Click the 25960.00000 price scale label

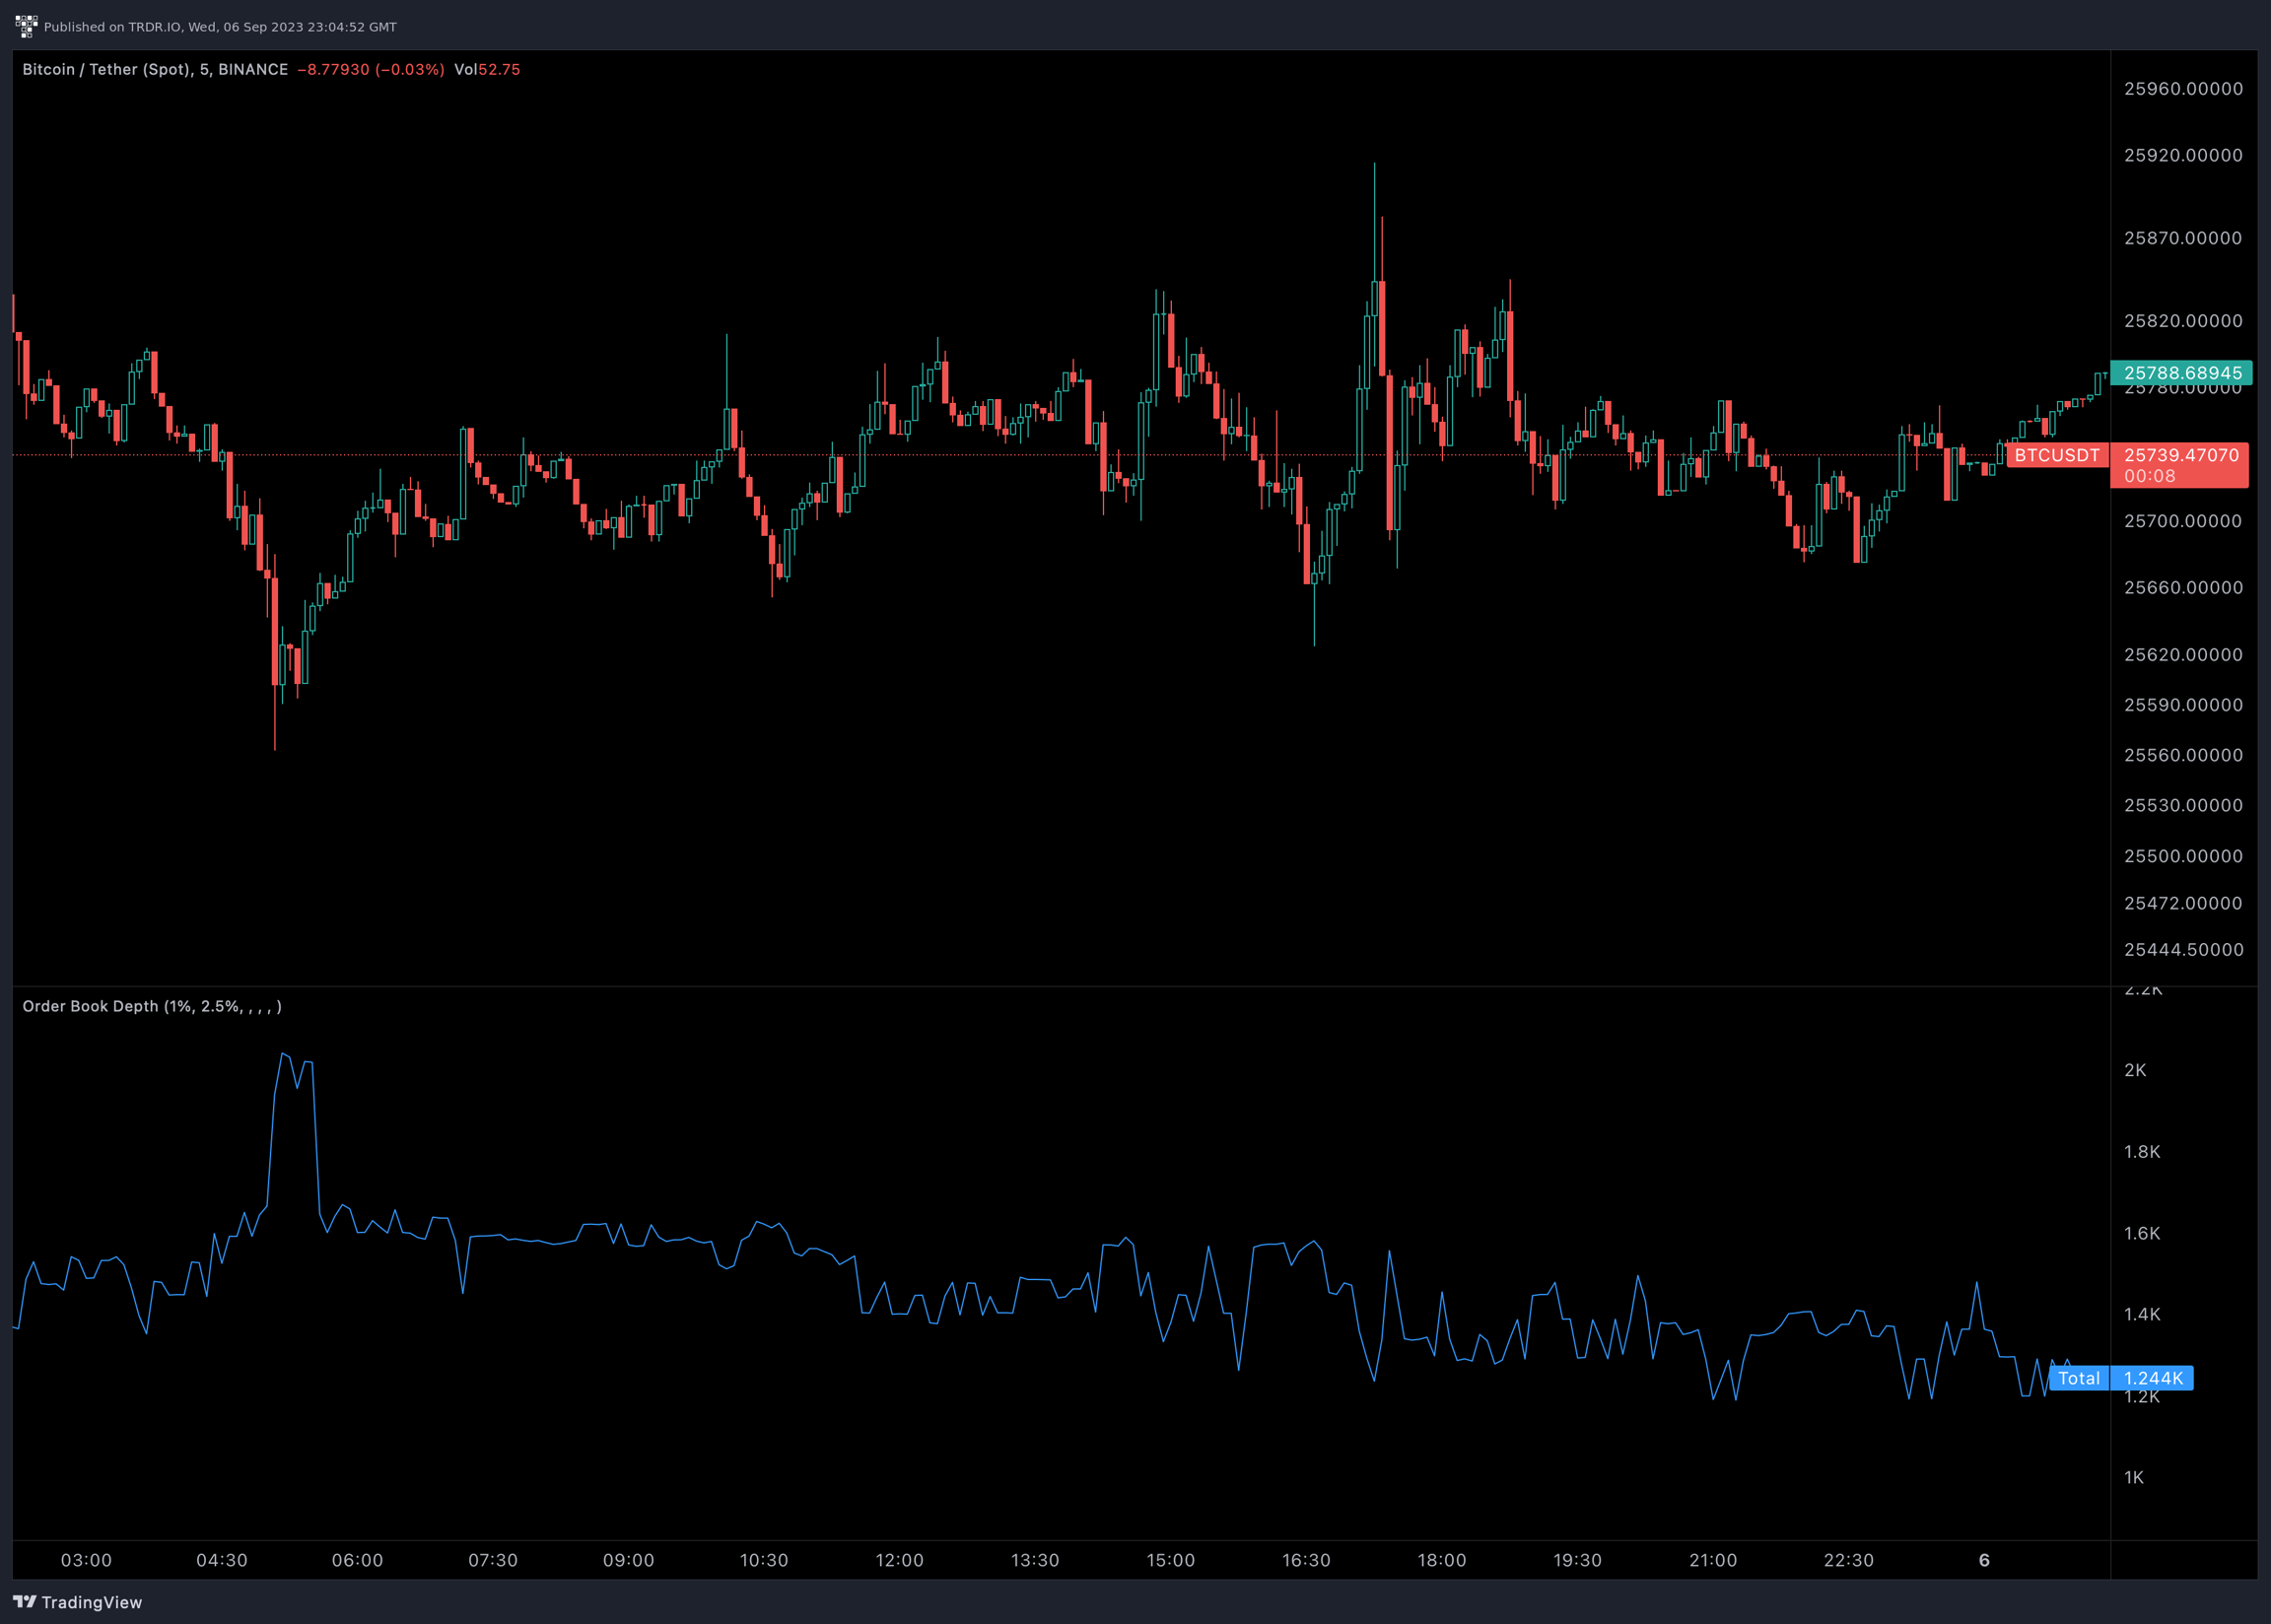tap(2183, 89)
